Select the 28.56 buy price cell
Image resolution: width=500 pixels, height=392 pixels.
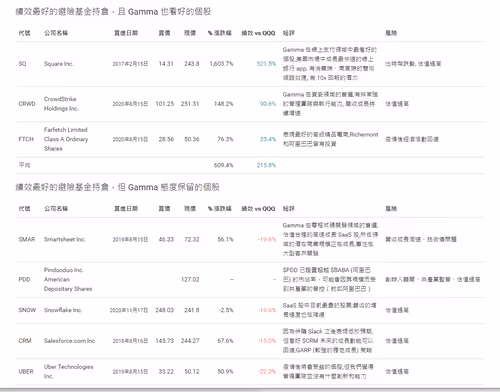coord(166,139)
